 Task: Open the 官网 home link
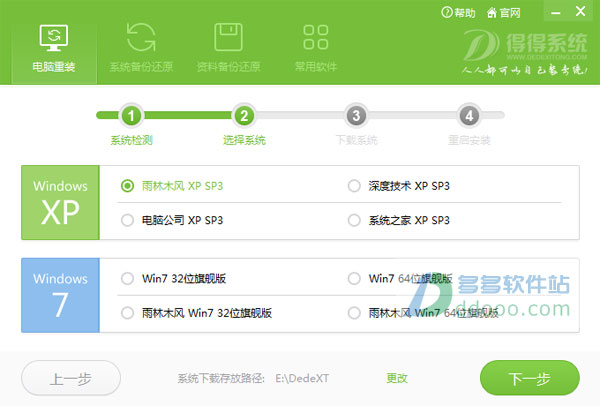pos(504,13)
